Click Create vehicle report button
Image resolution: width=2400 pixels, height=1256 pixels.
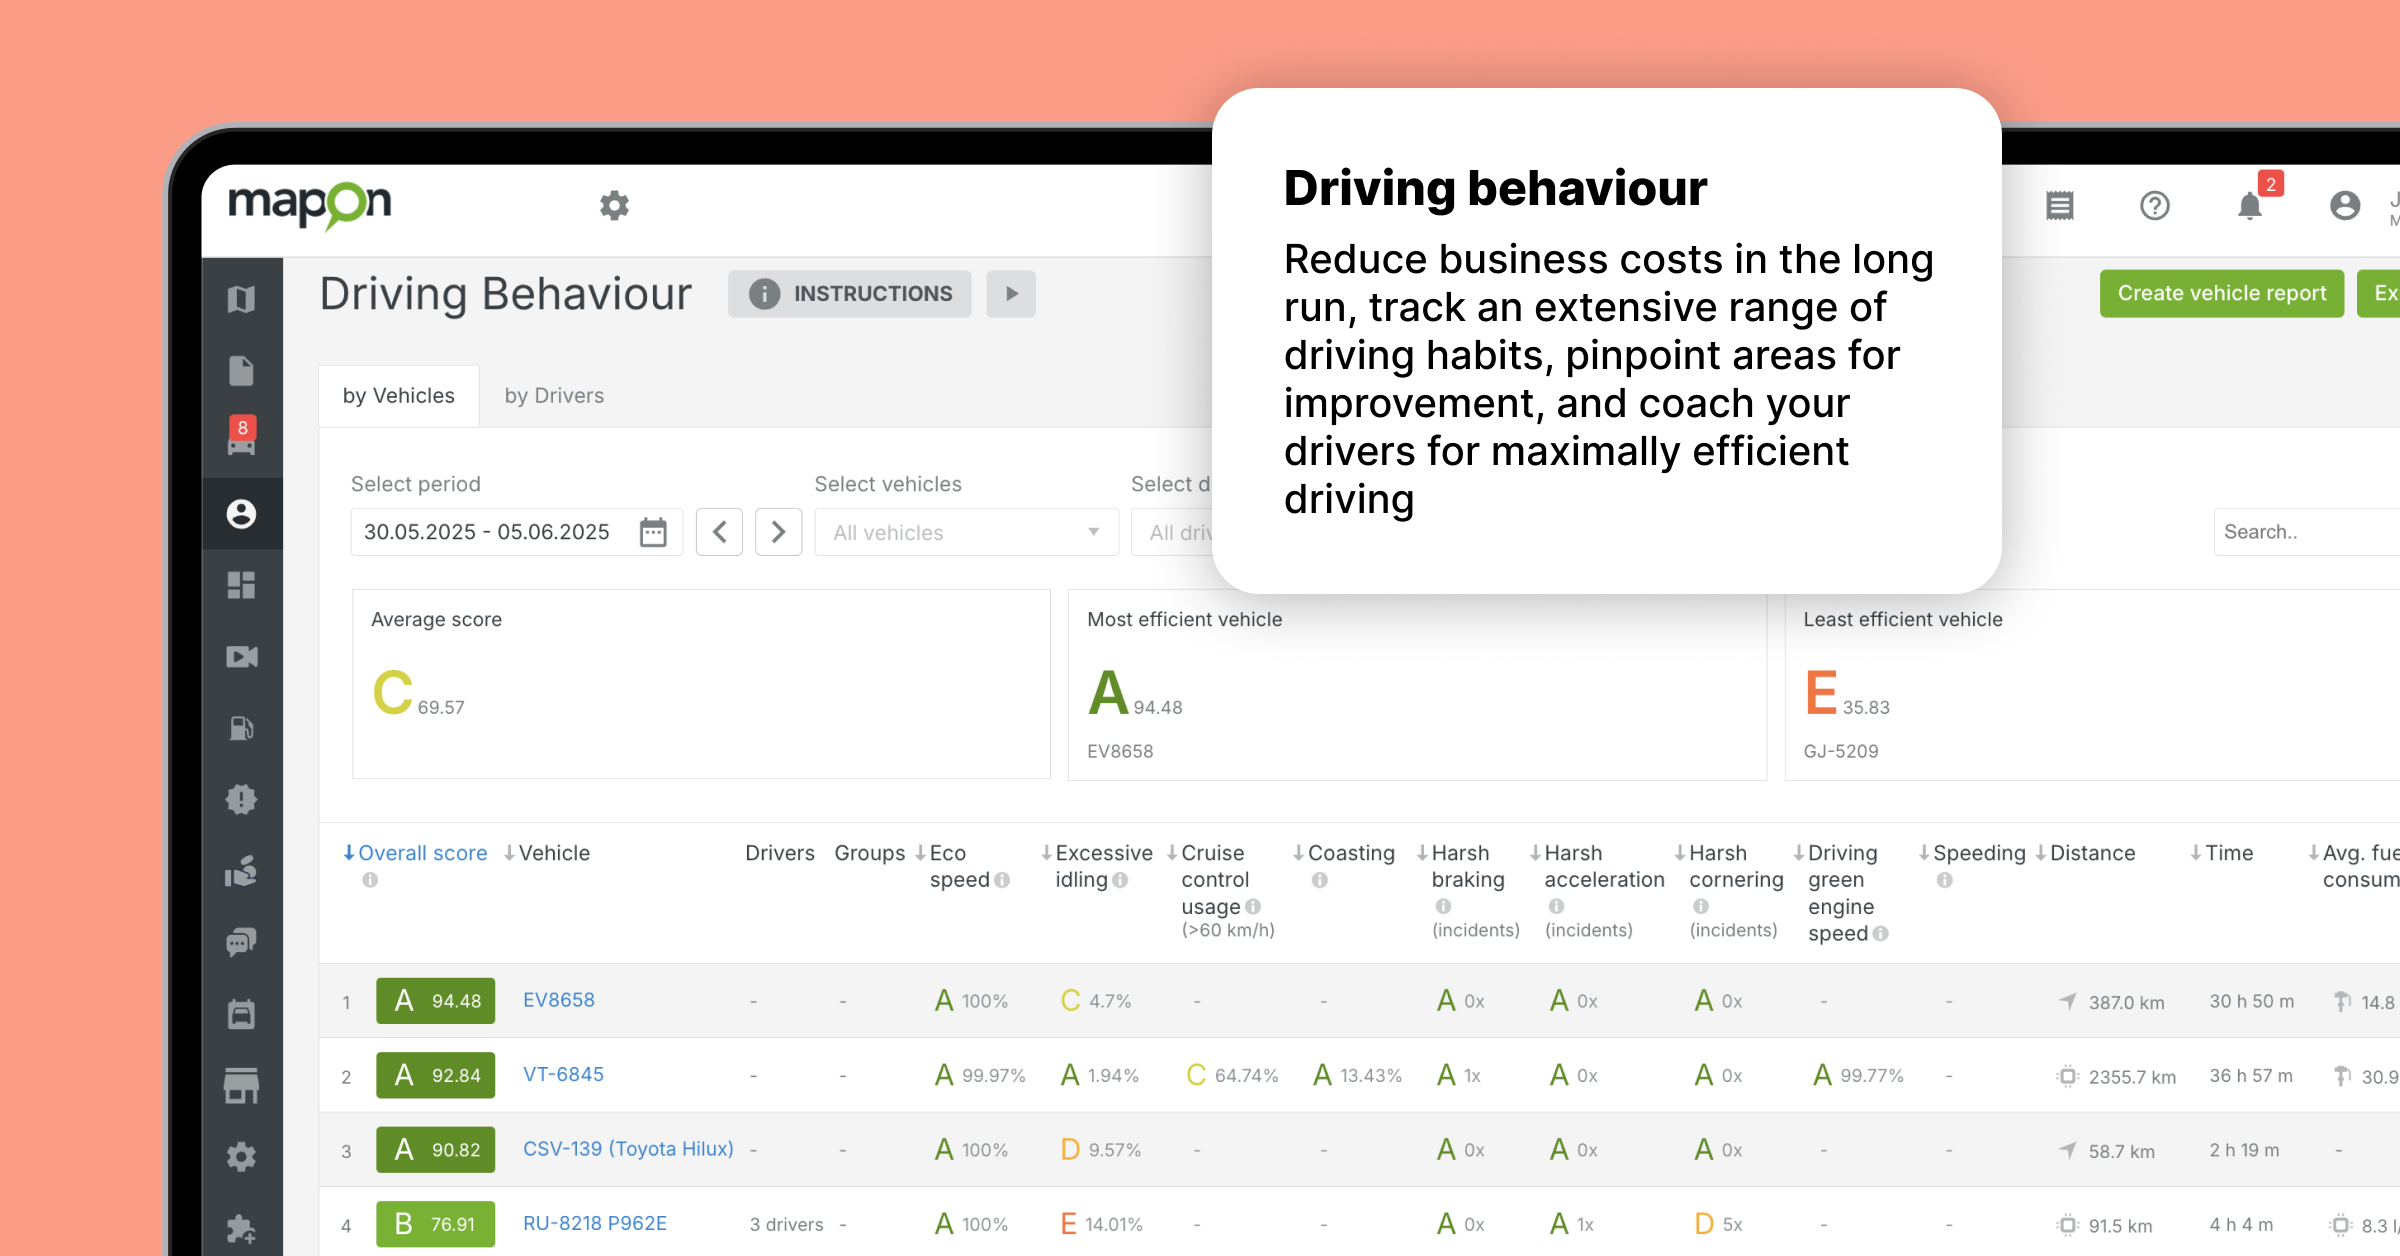coord(2221,293)
